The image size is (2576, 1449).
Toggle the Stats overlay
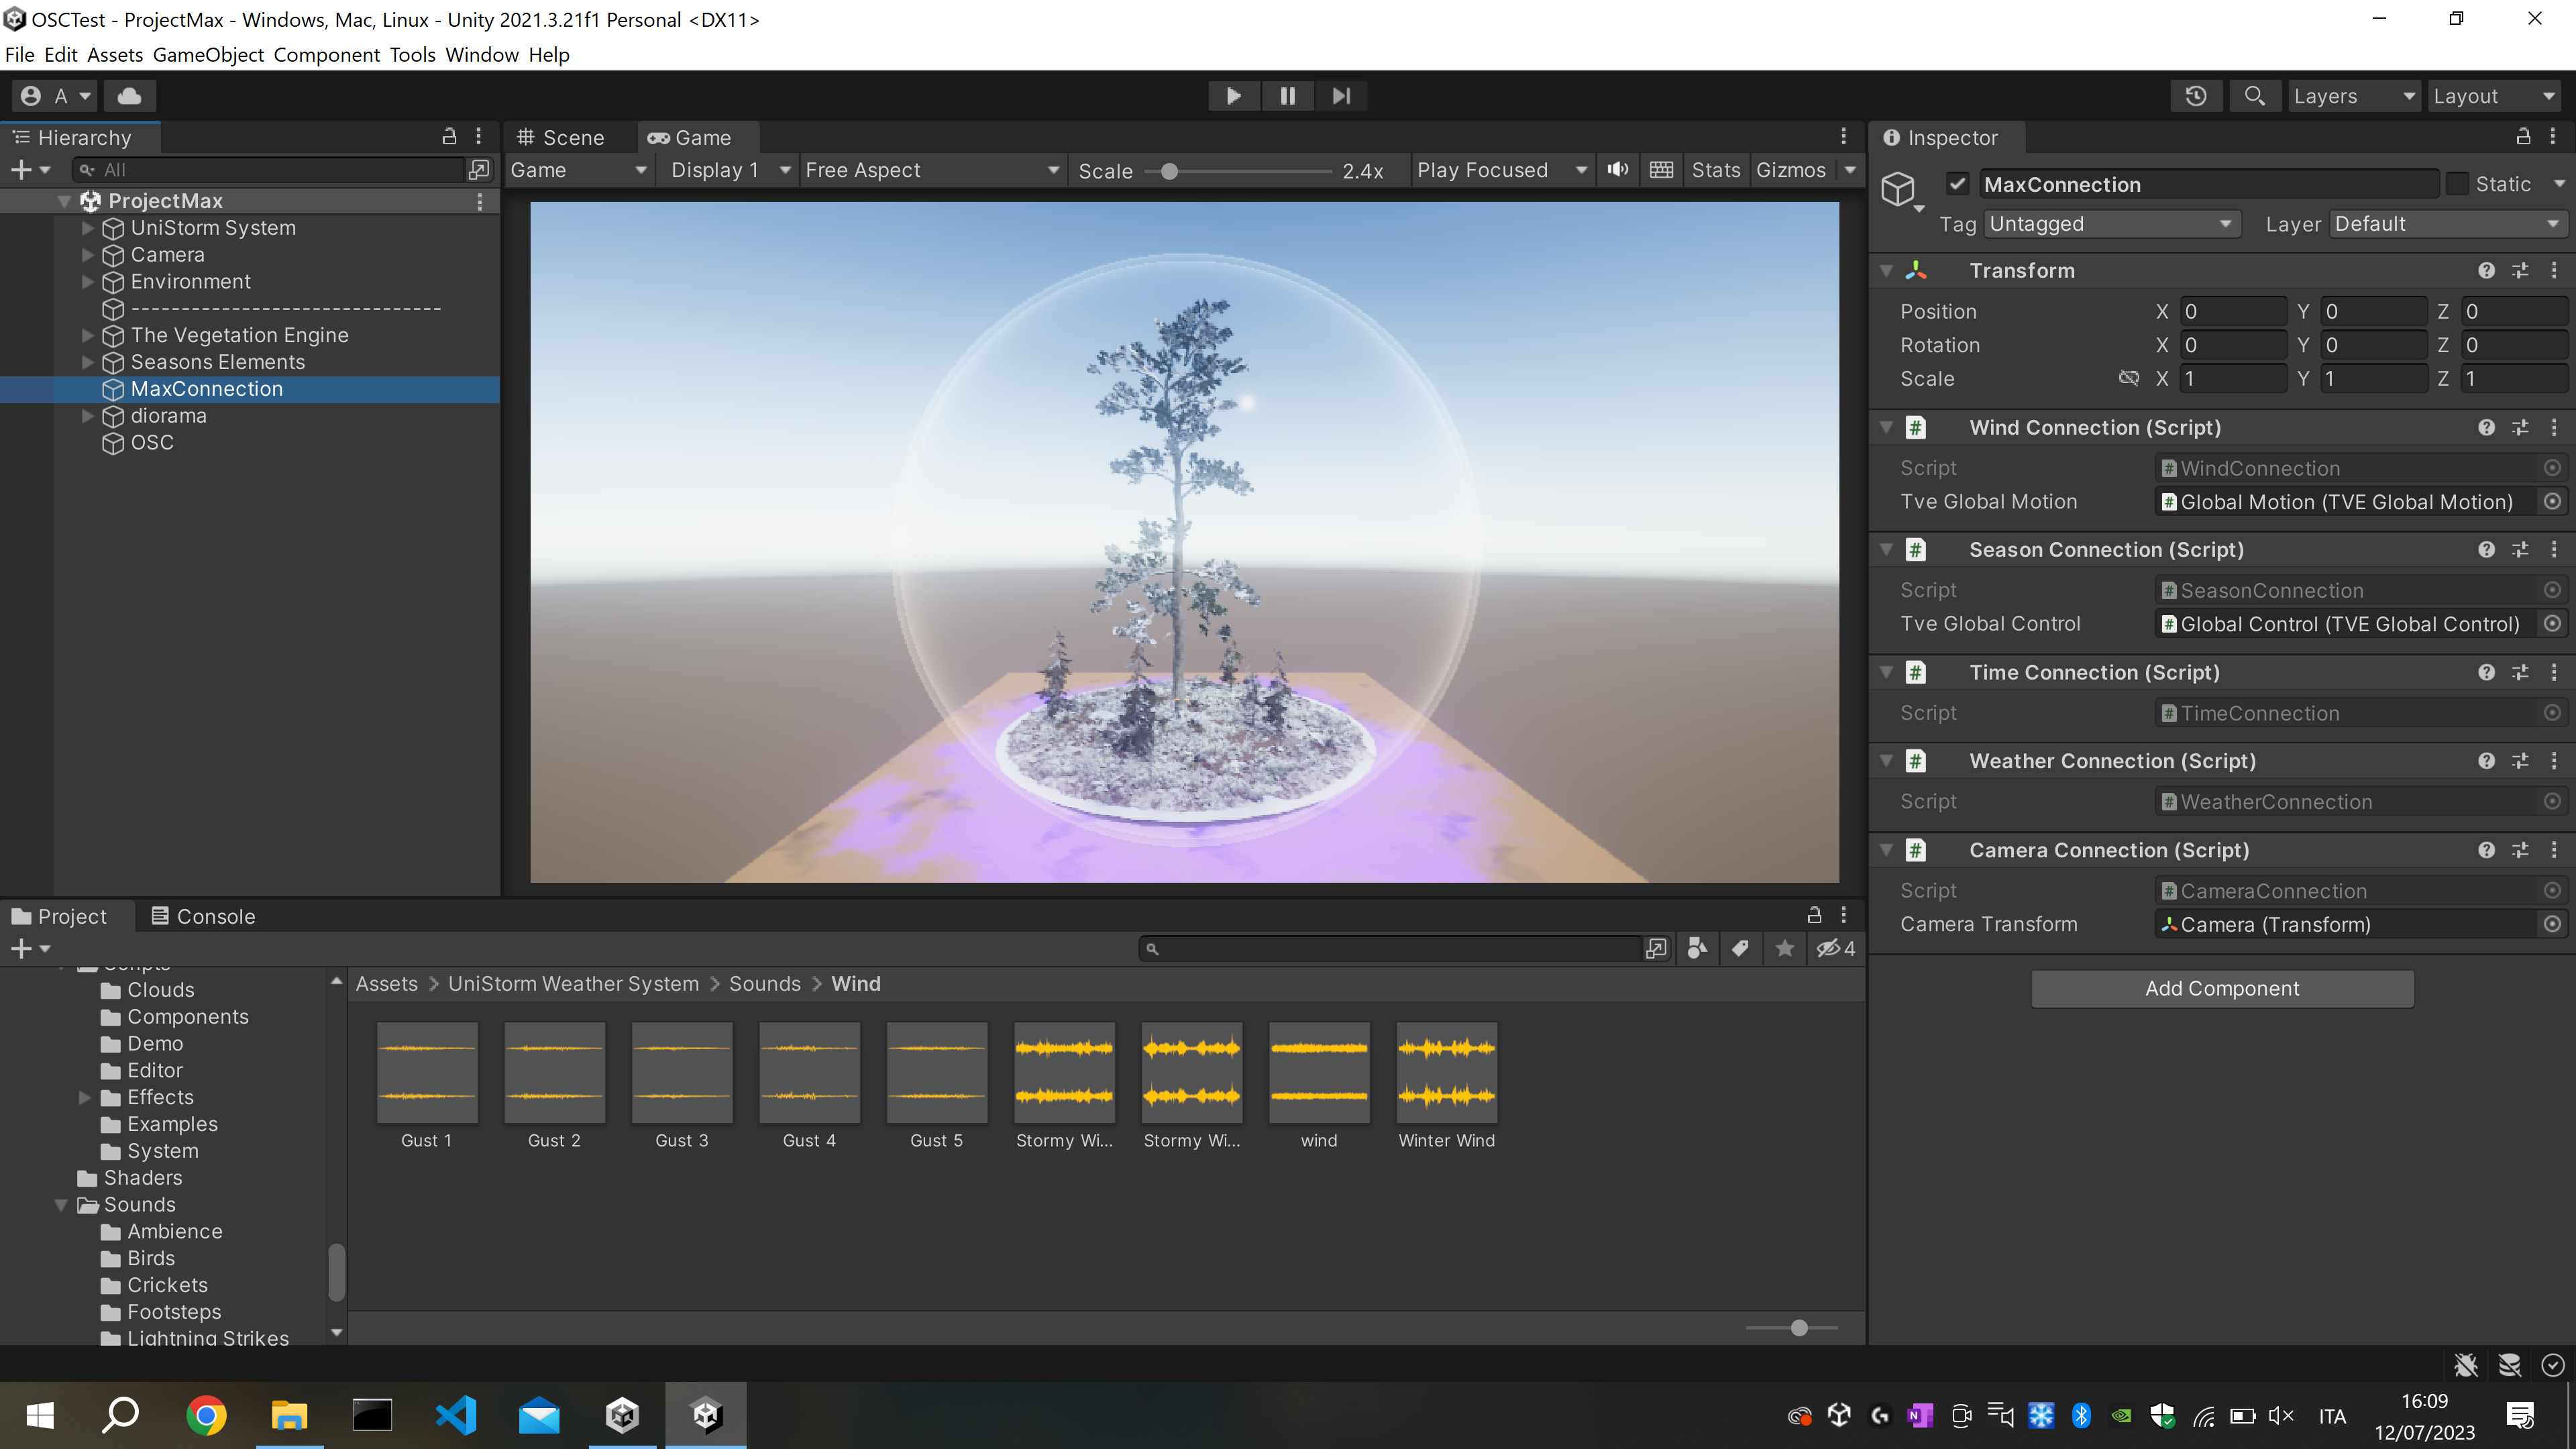coord(1715,170)
